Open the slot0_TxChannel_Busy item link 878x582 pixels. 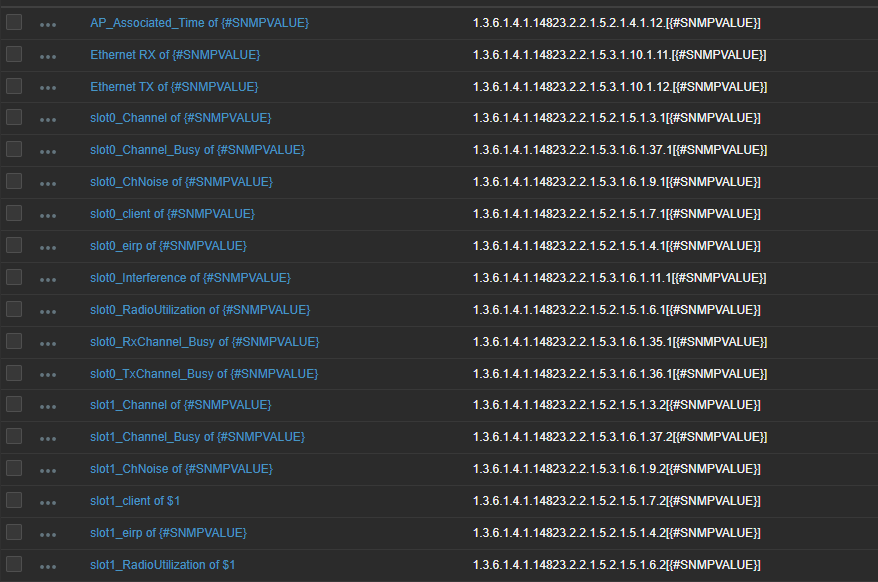click(204, 374)
